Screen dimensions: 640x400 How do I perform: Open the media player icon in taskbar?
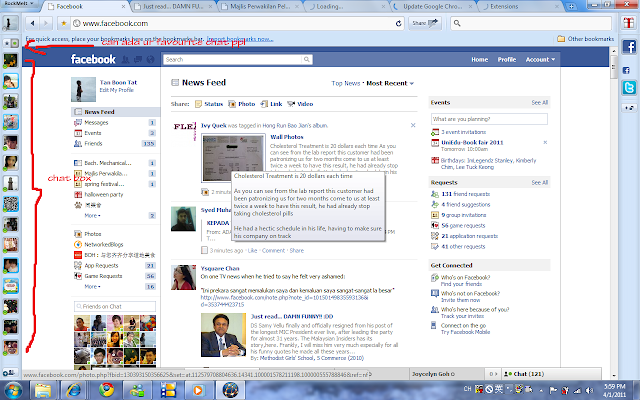pos(198,390)
